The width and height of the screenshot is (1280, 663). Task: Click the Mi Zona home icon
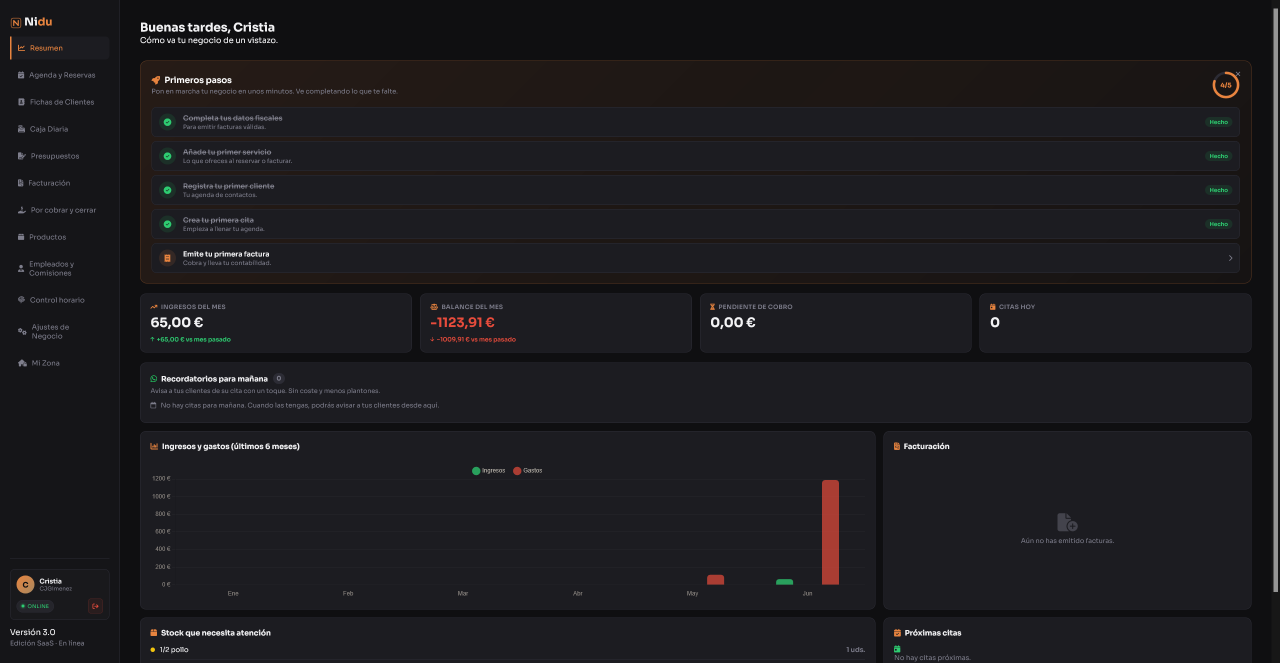coord(21,363)
